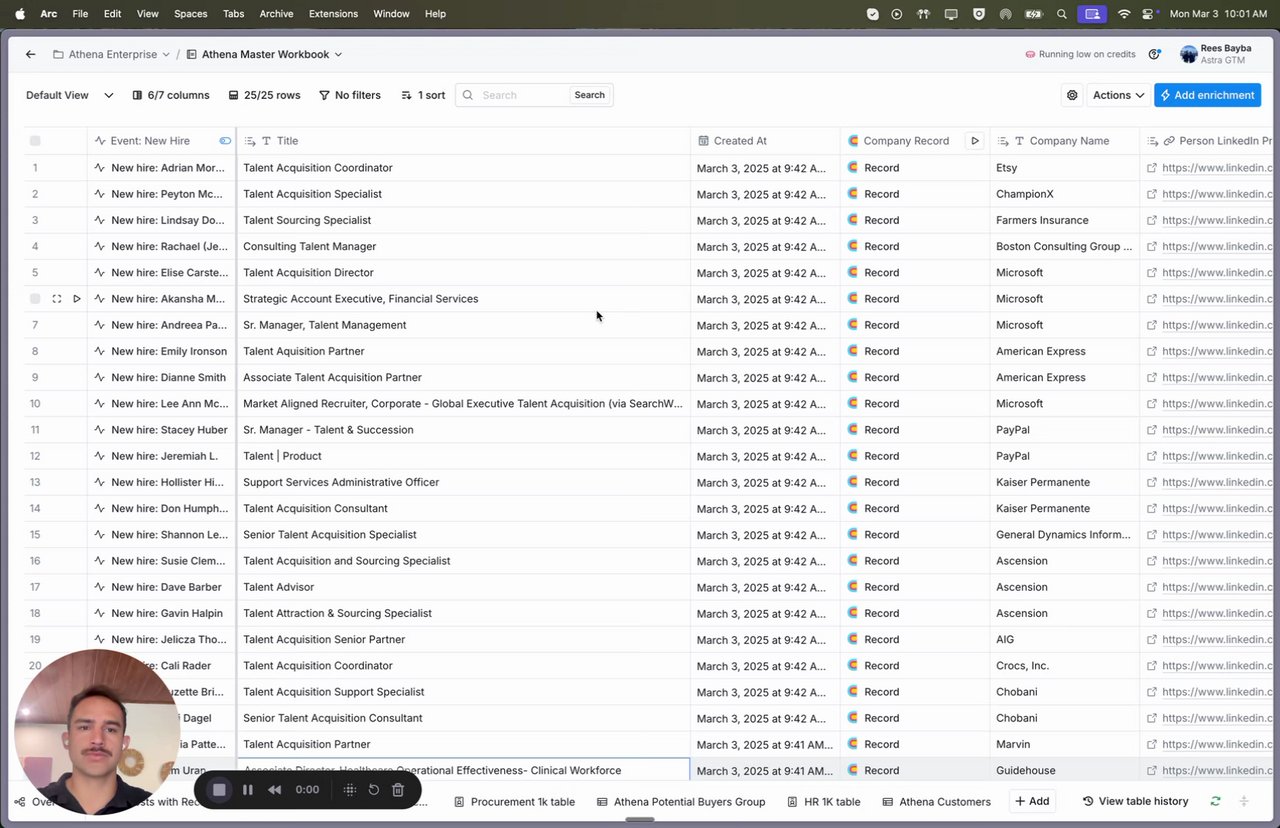Click the event icon for Lindsay Do... row
The image size is (1280, 828).
[100, 220]
